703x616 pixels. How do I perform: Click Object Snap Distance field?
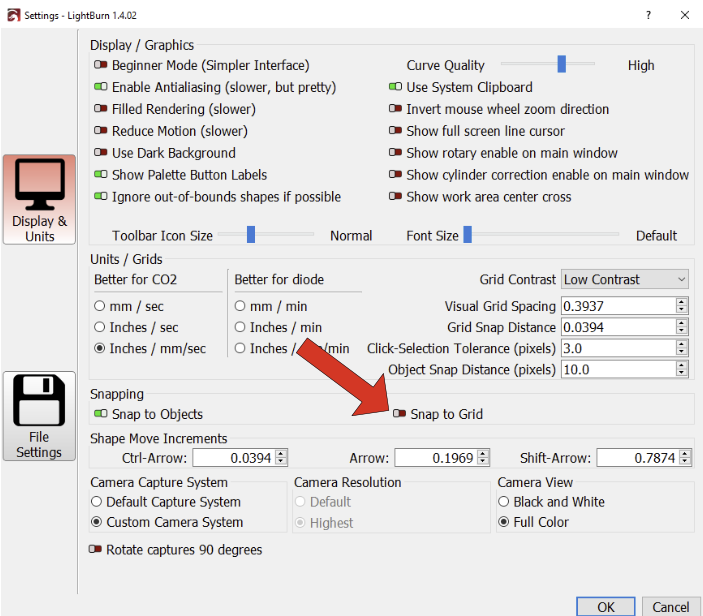[x=618, y=369]
